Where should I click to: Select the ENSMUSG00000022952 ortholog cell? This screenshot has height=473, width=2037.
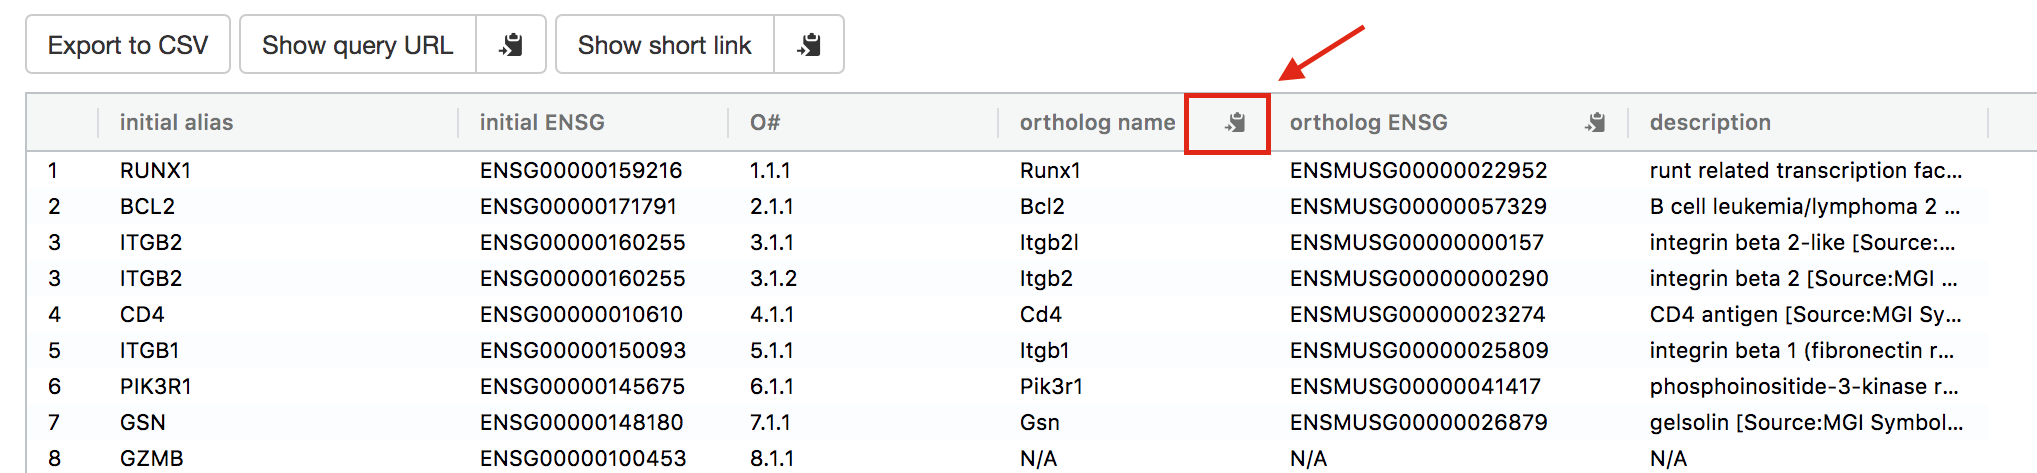pyautogui.click(x=1418, y=171)
